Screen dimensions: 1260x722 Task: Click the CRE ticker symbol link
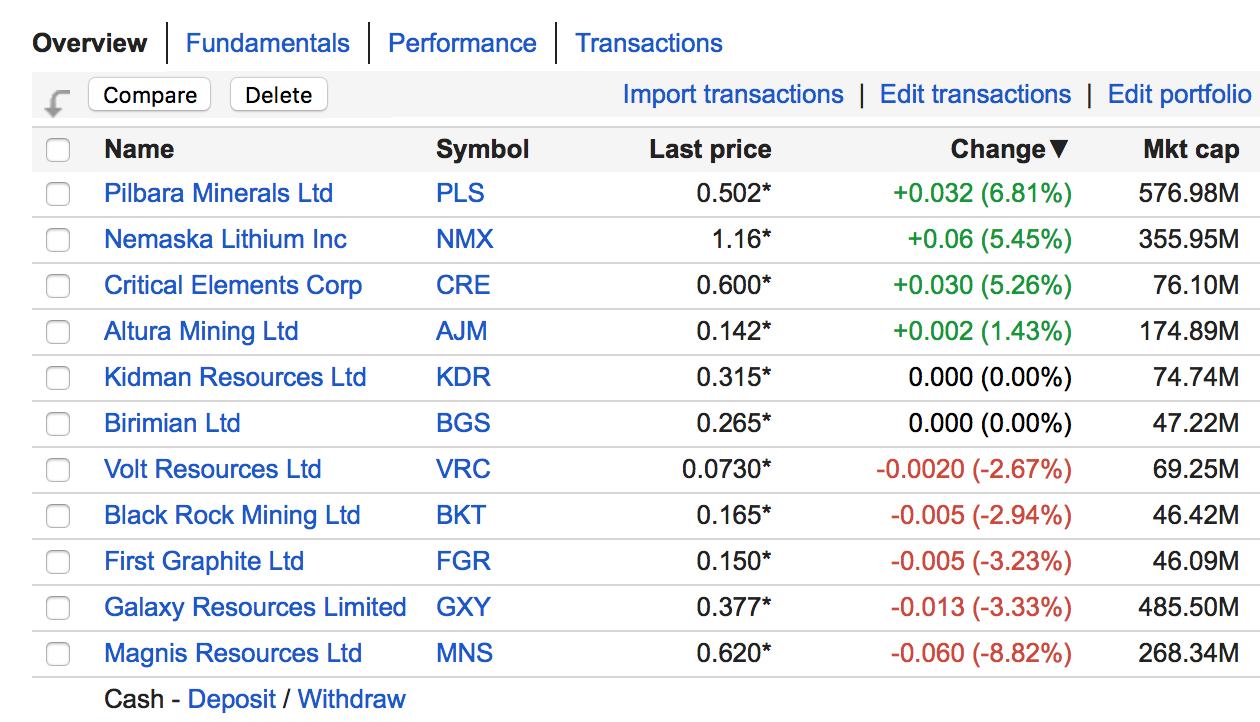click(463, 286)
